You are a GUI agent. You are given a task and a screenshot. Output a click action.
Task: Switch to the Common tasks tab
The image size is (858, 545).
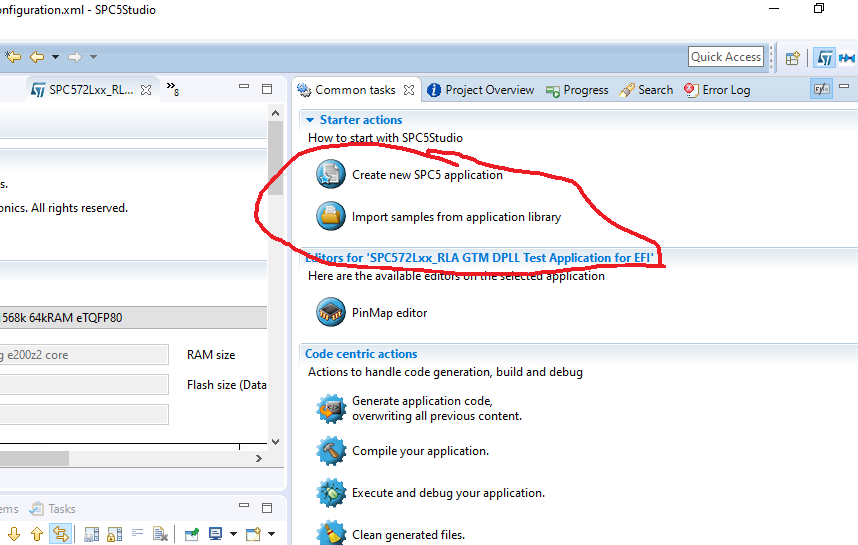[355, 90]
